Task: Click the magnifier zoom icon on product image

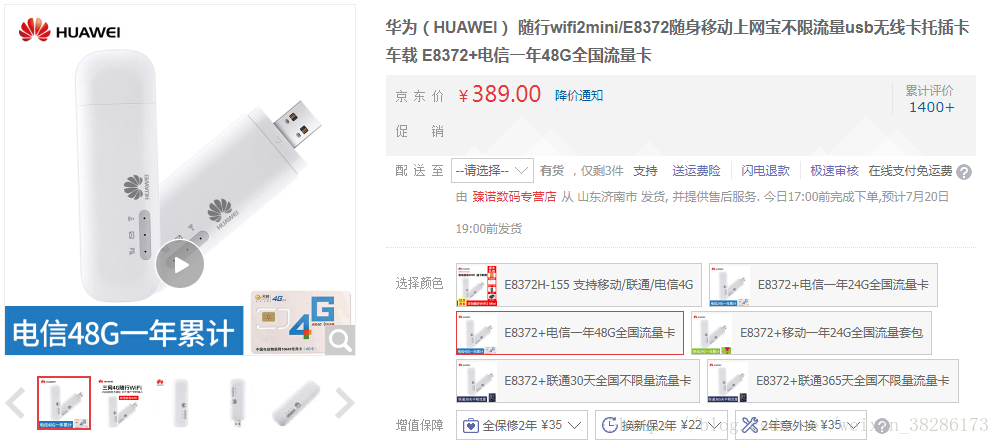Action: pyautogui.click(x=341, y=341)
